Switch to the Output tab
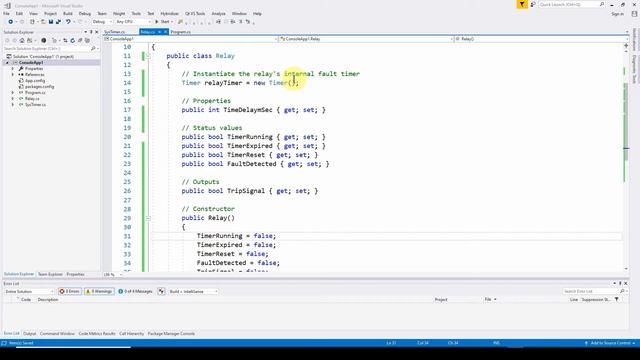Image resolution: width=640 pixels, height=360 pixels. click(29, 333)
